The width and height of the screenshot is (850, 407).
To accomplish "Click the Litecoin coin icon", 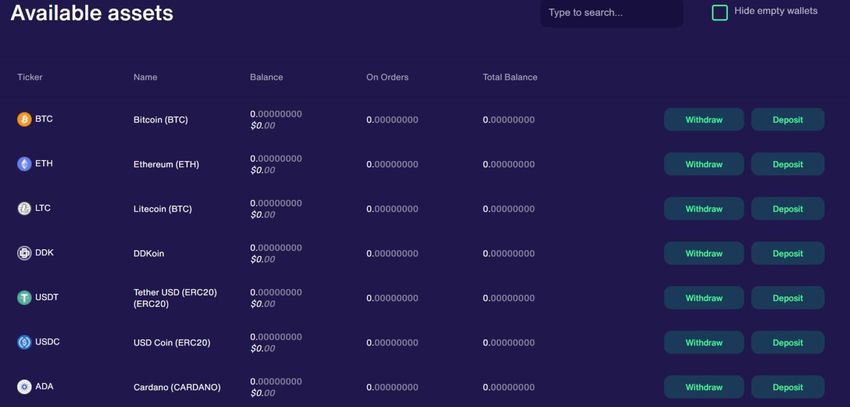I will point(24,209).
